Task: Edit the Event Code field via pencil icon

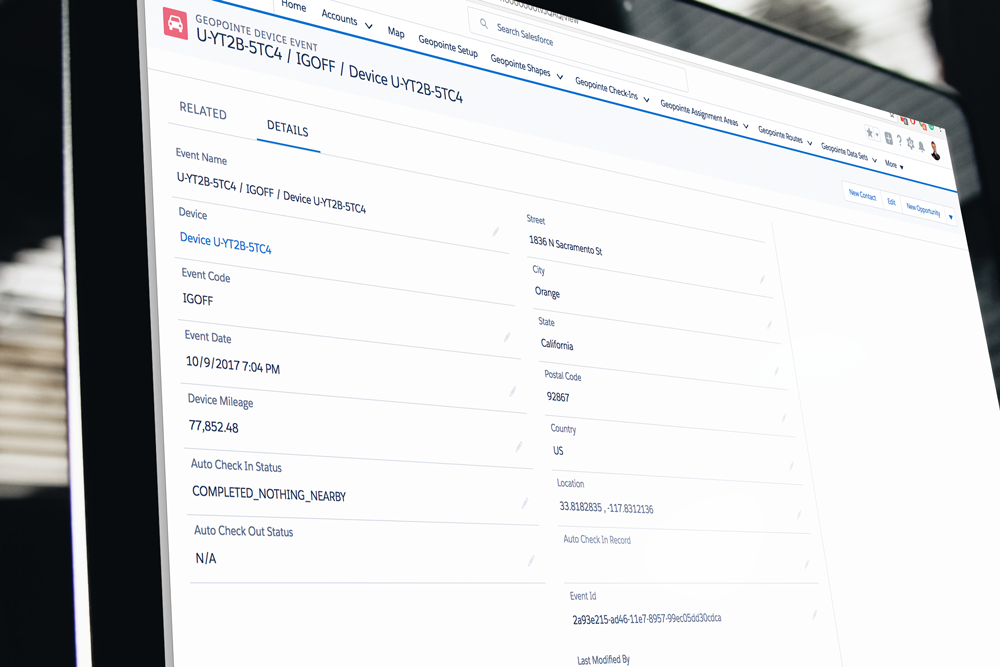Action: point(507,337)
